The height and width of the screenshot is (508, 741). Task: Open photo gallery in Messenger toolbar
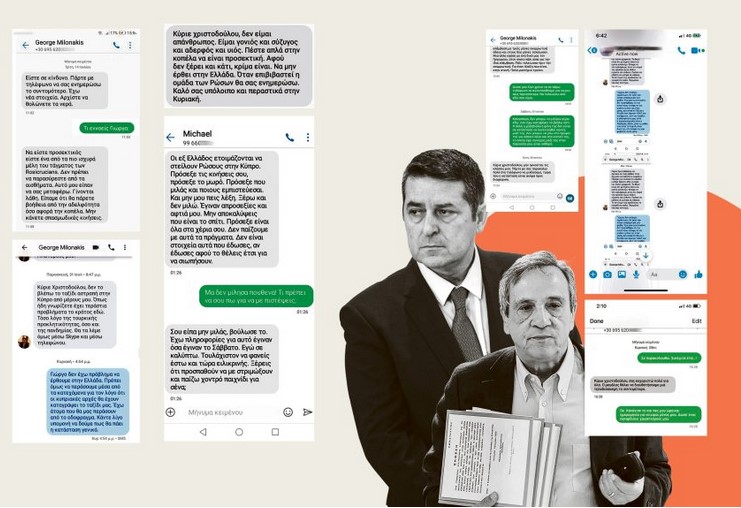621,274
